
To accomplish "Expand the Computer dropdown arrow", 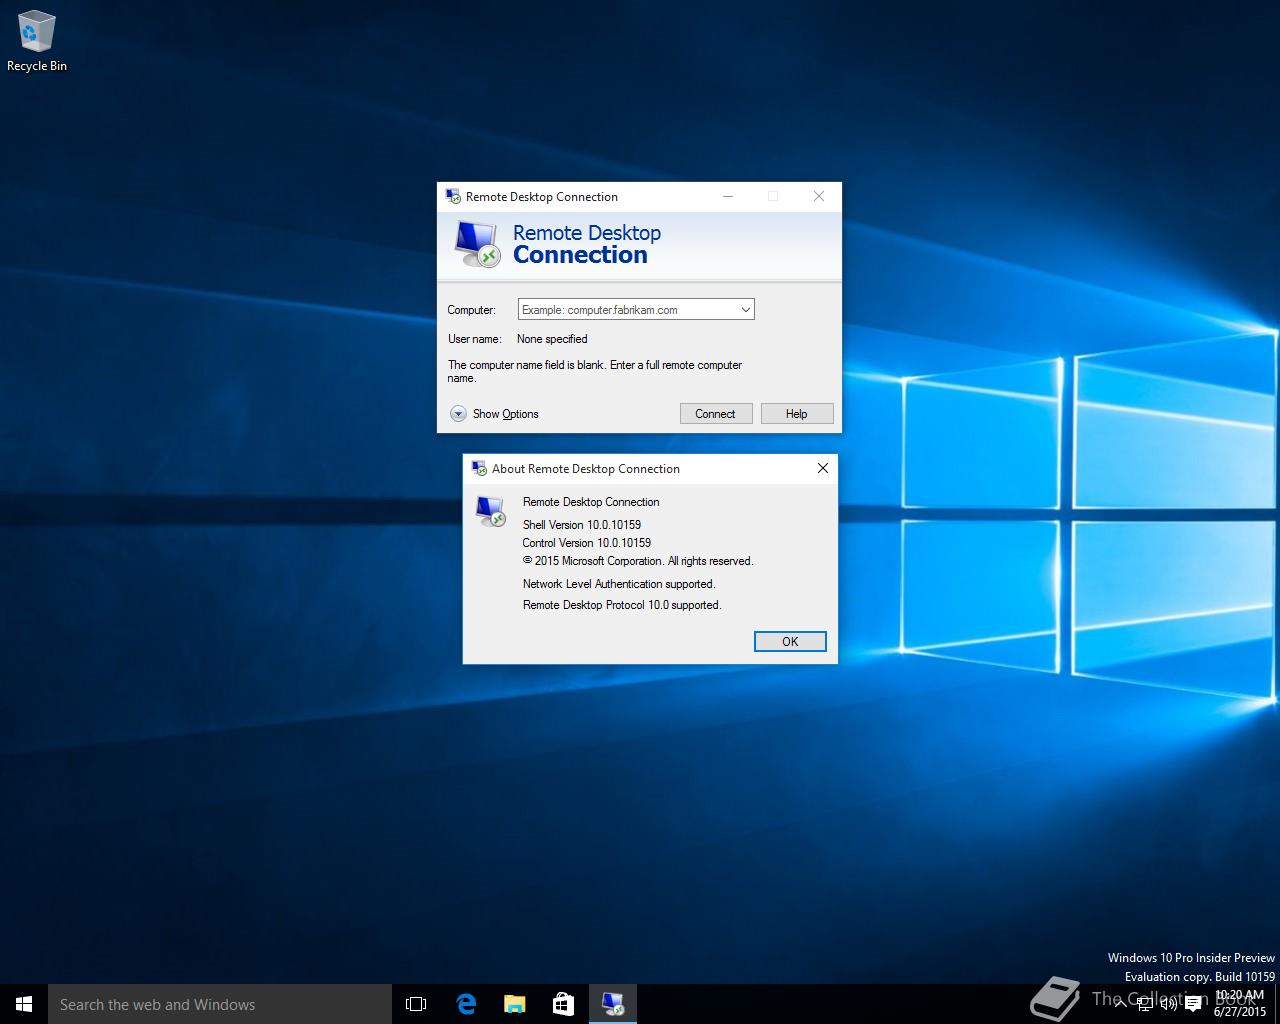I will pos(745,310).
